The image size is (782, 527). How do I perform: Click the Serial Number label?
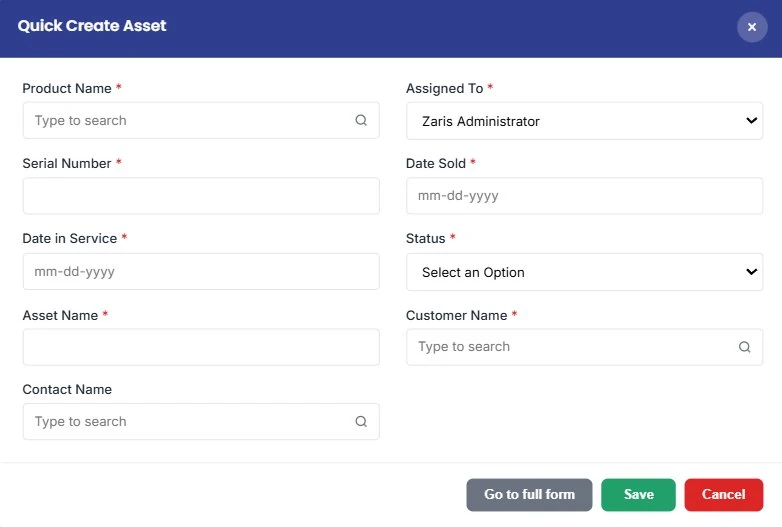point(67,164)
